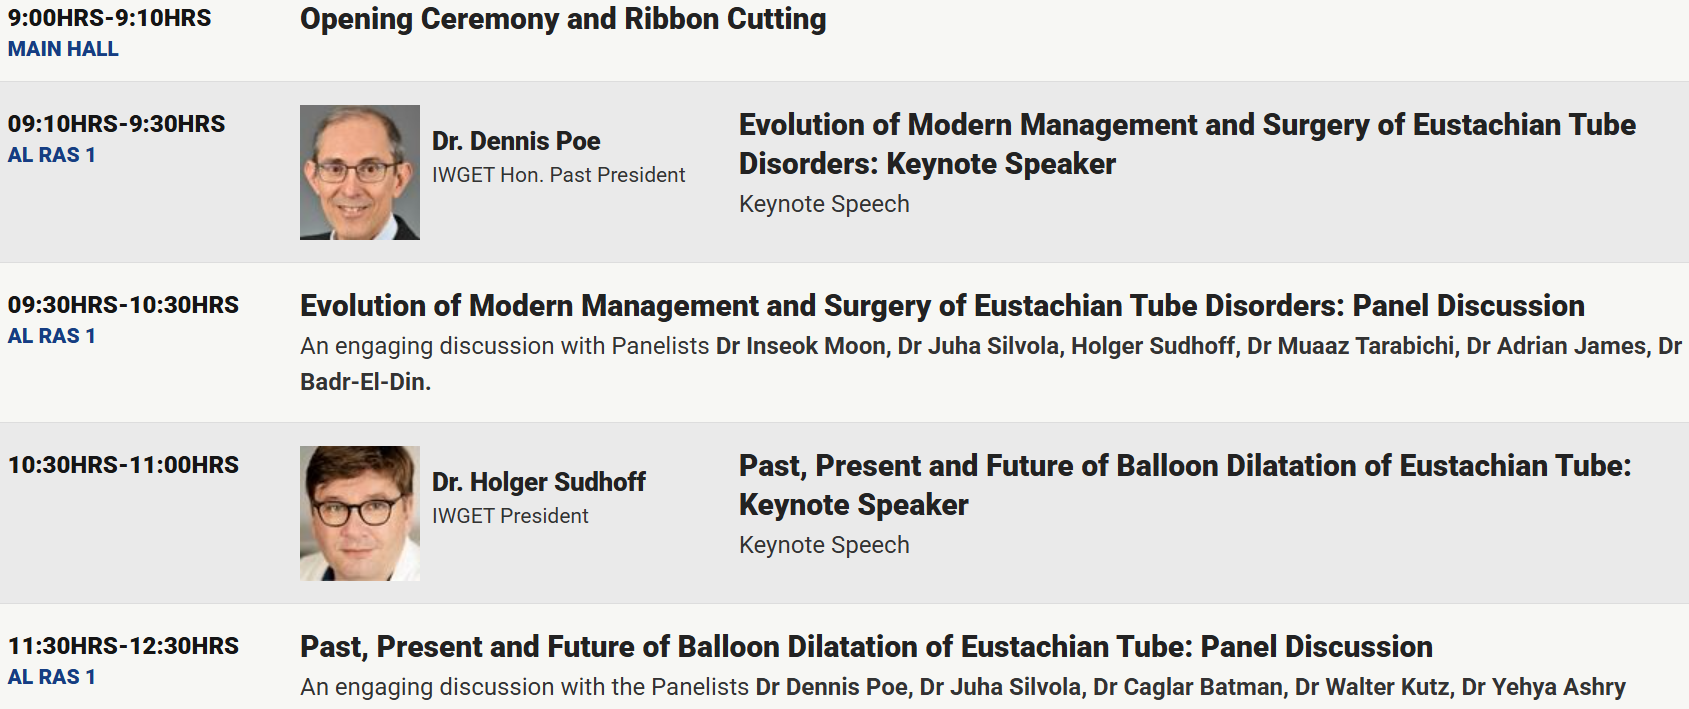Click panelist name Dr Caglar Batman
1689x709 pixels.
(x=1187, y=687)
